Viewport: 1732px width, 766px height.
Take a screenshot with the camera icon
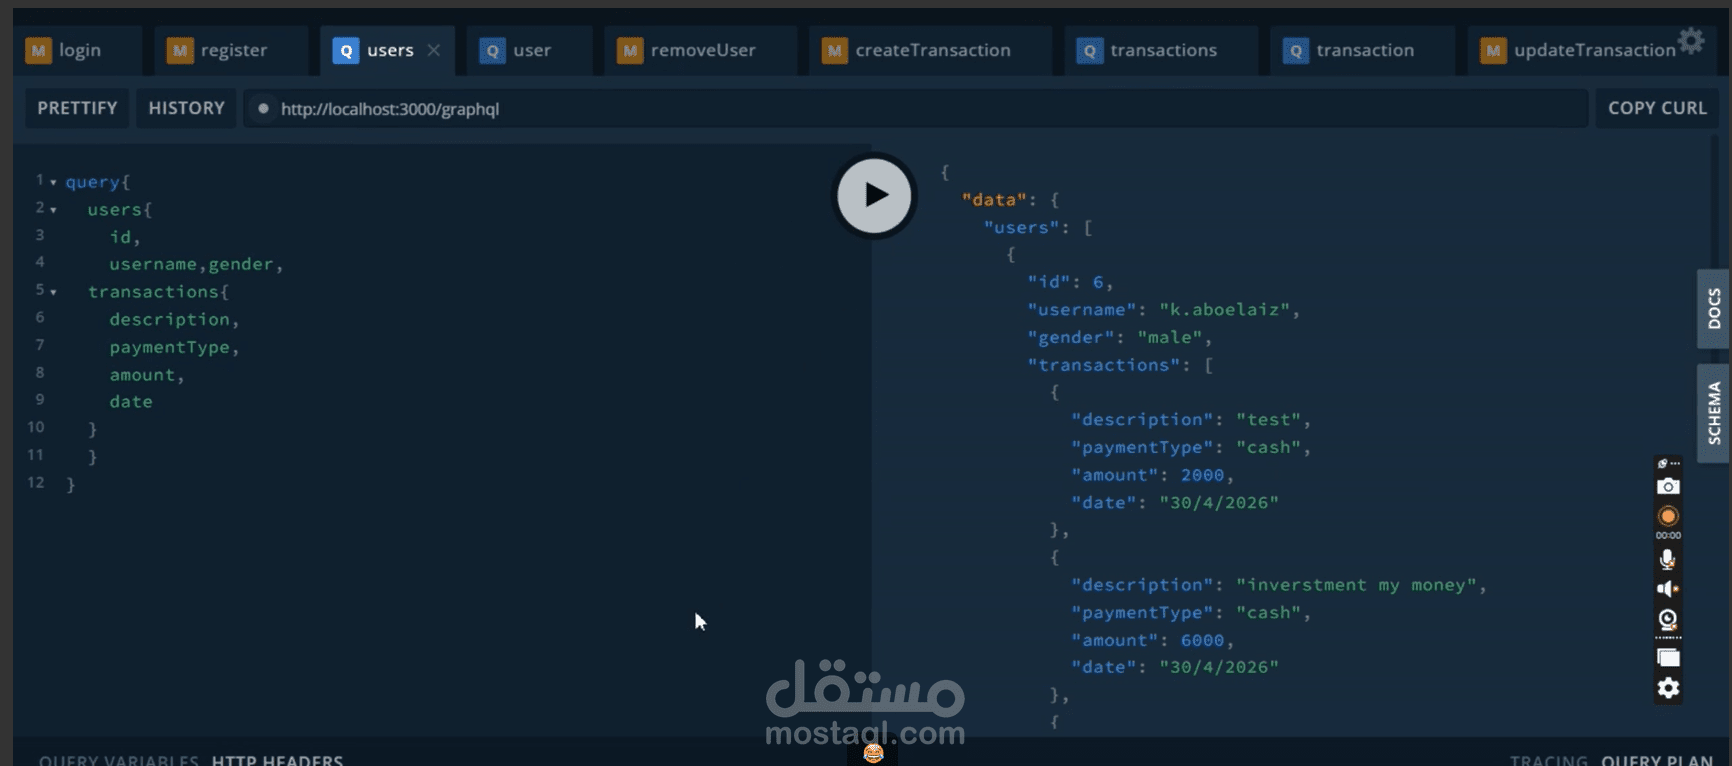(x=1668, y=486)
